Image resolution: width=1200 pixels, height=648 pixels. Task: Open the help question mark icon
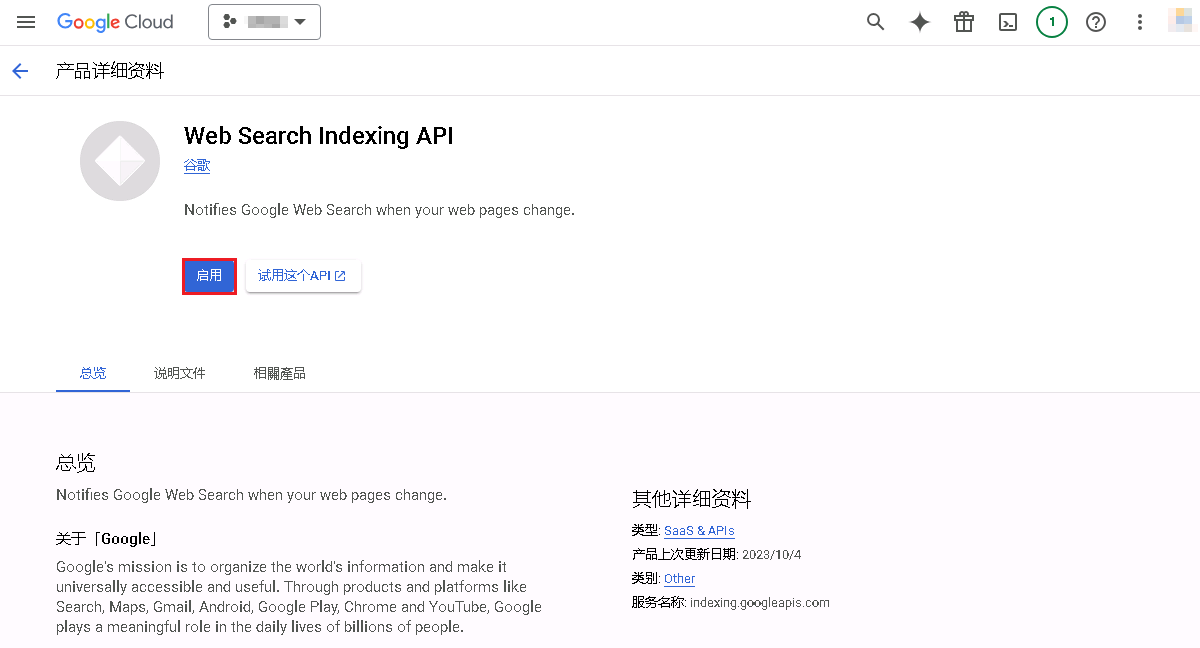coord(1096,22)
